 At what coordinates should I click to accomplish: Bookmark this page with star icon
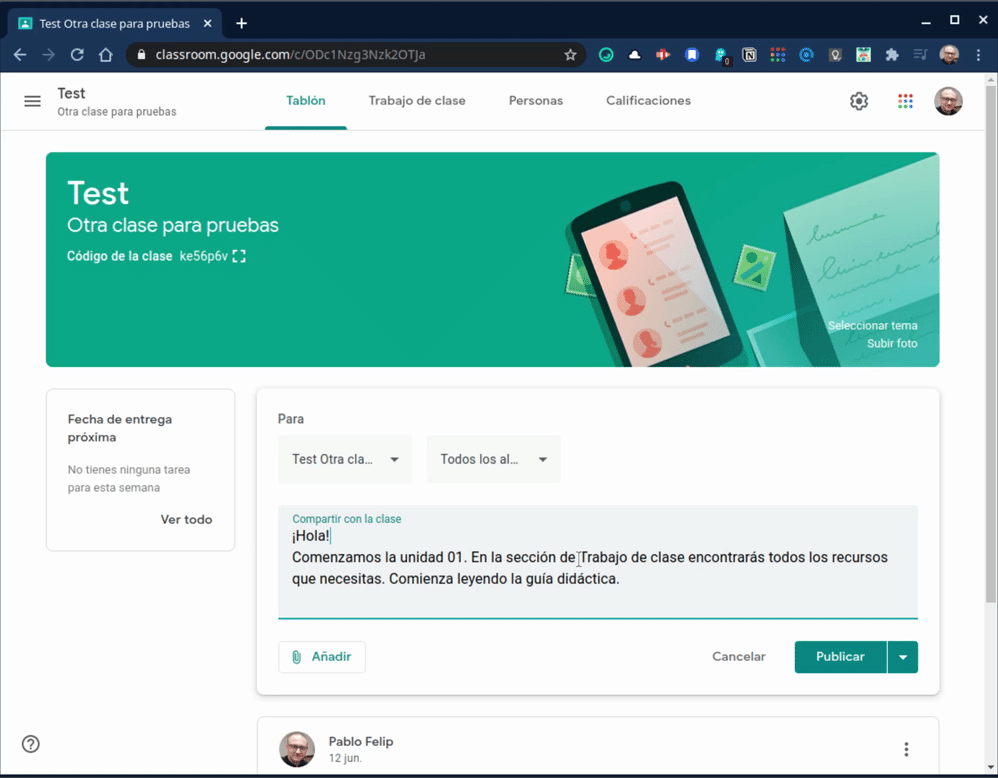[570, 55]
